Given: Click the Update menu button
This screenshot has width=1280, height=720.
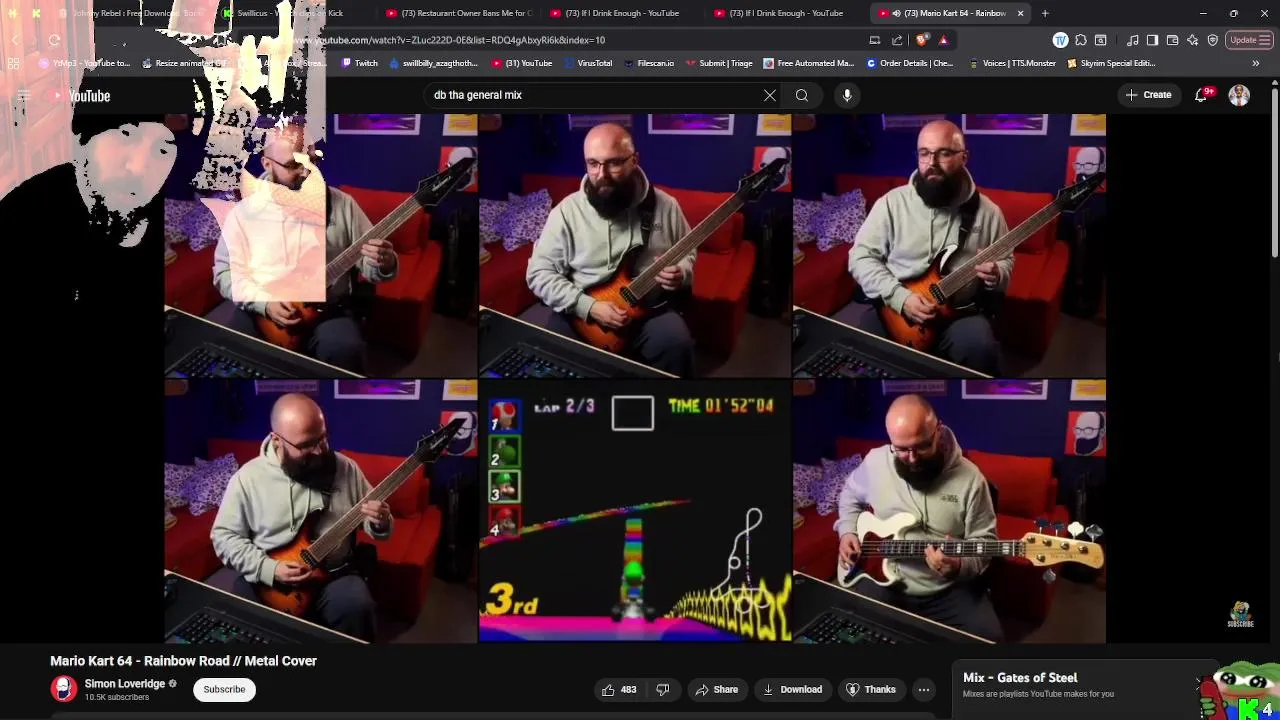Looking at the screenshot, I should click(x=1250, y=40).
